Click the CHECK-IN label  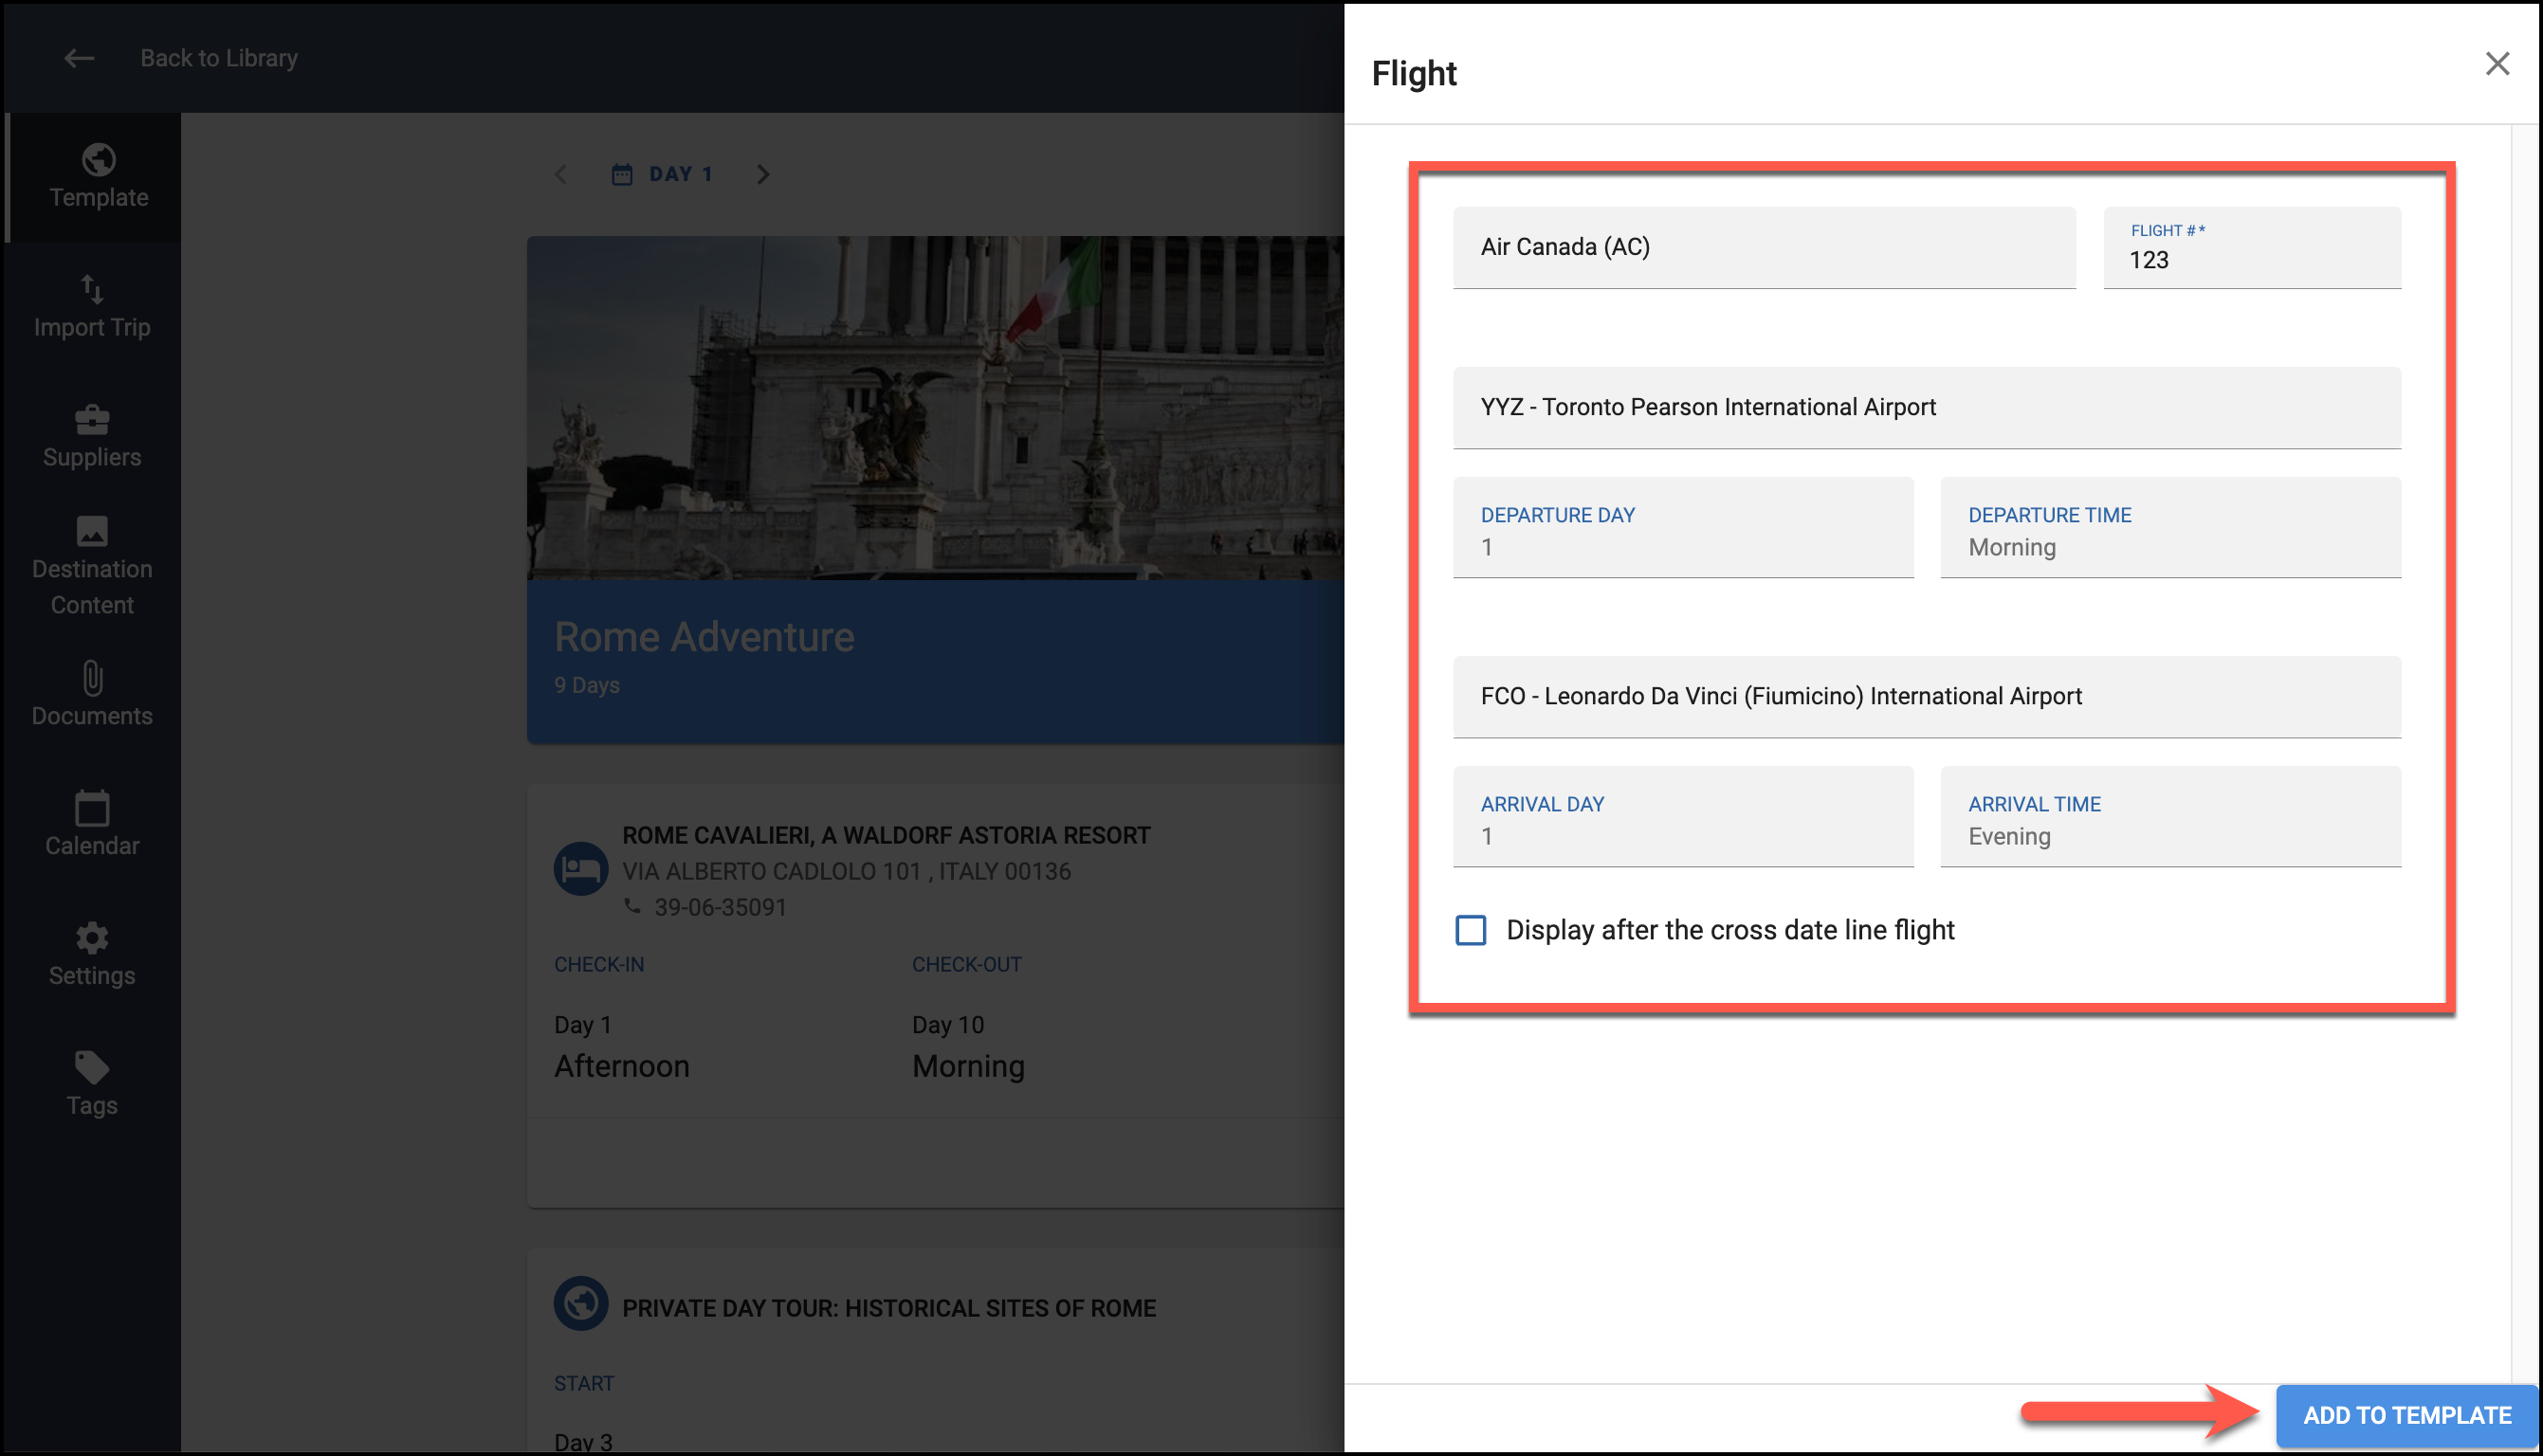tap(599, 964)
